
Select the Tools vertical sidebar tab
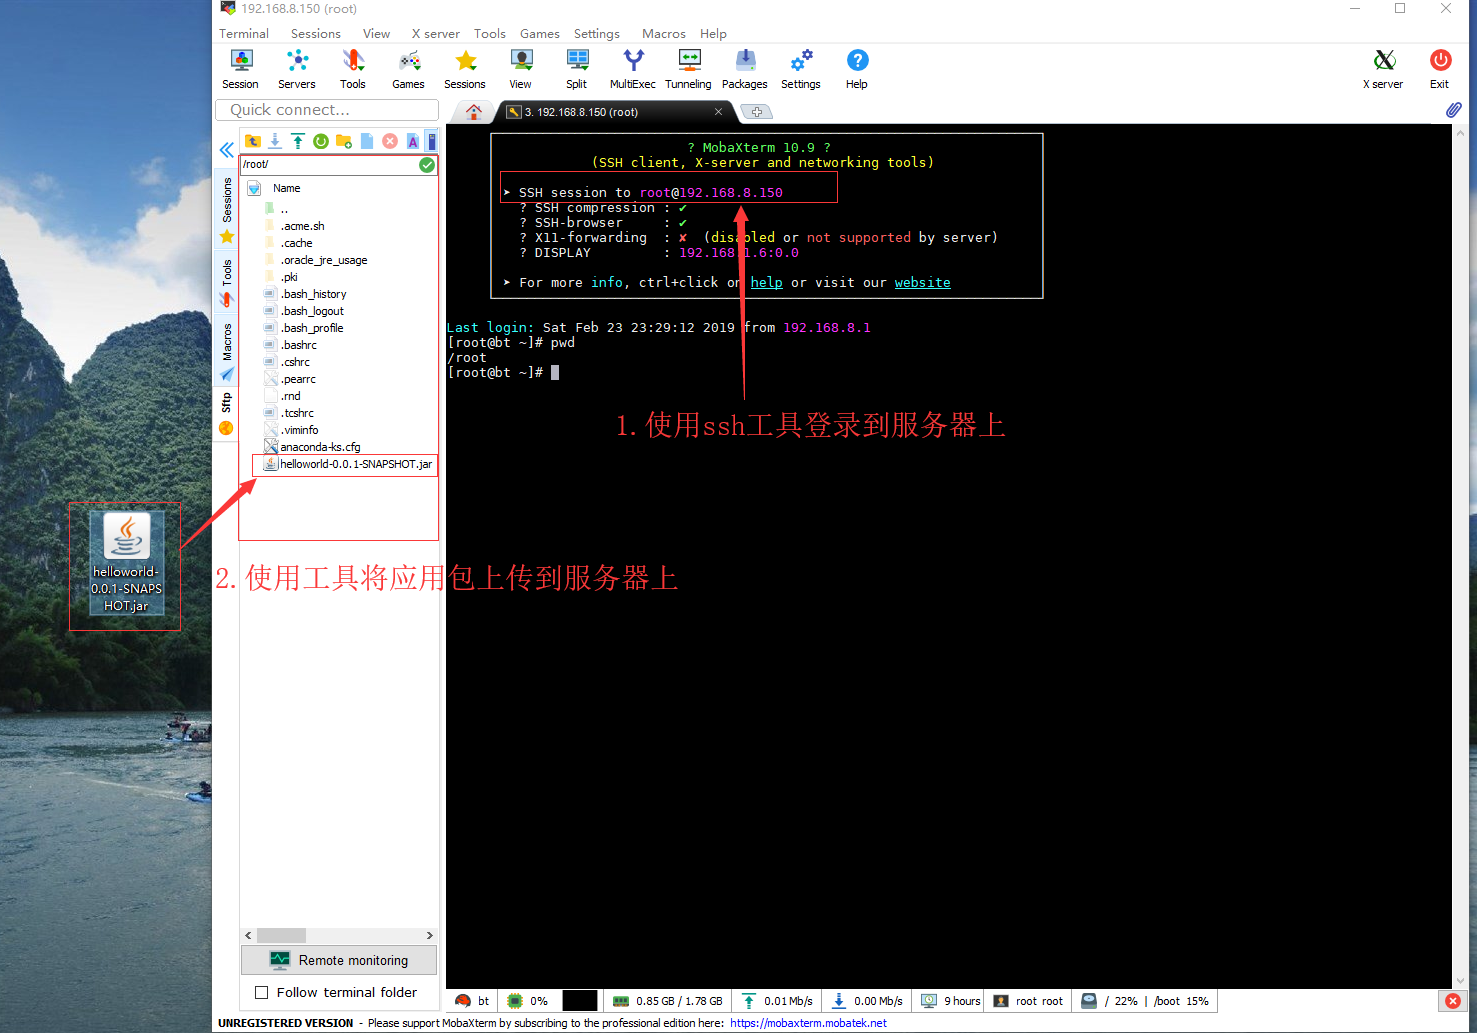tap(227, 283)
